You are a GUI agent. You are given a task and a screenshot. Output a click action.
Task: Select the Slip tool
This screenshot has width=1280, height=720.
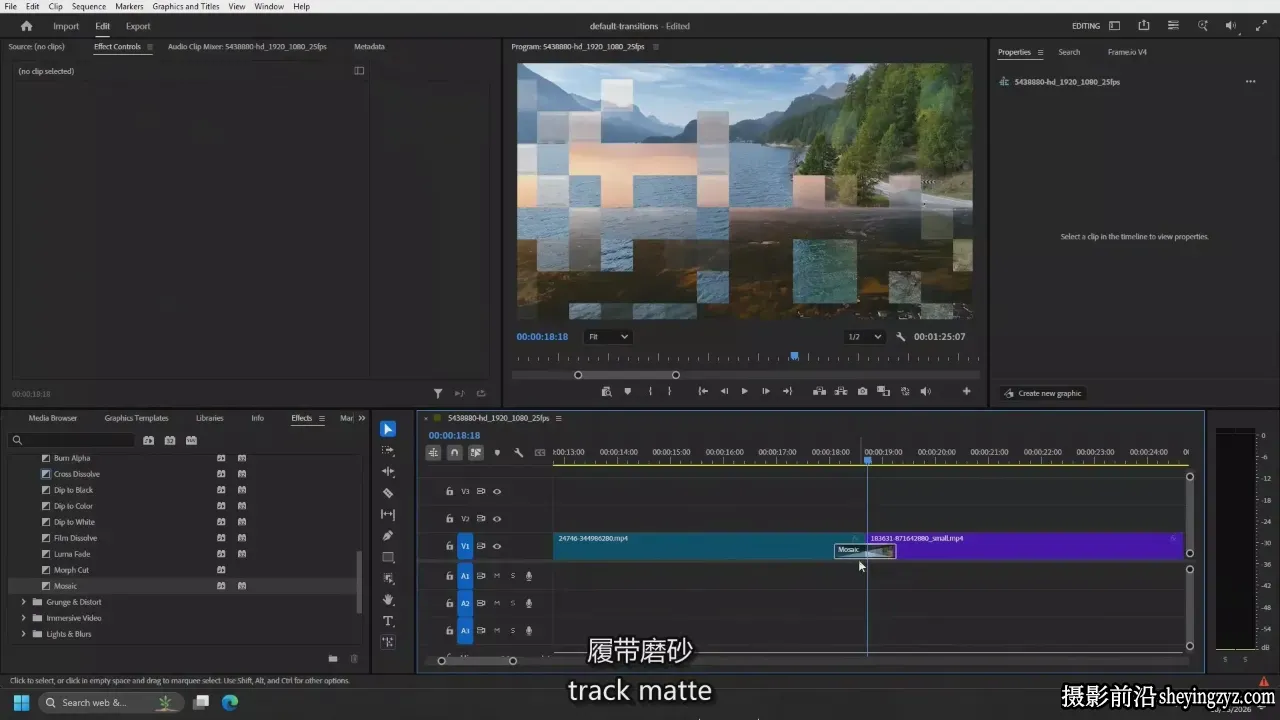click(388, 514)
